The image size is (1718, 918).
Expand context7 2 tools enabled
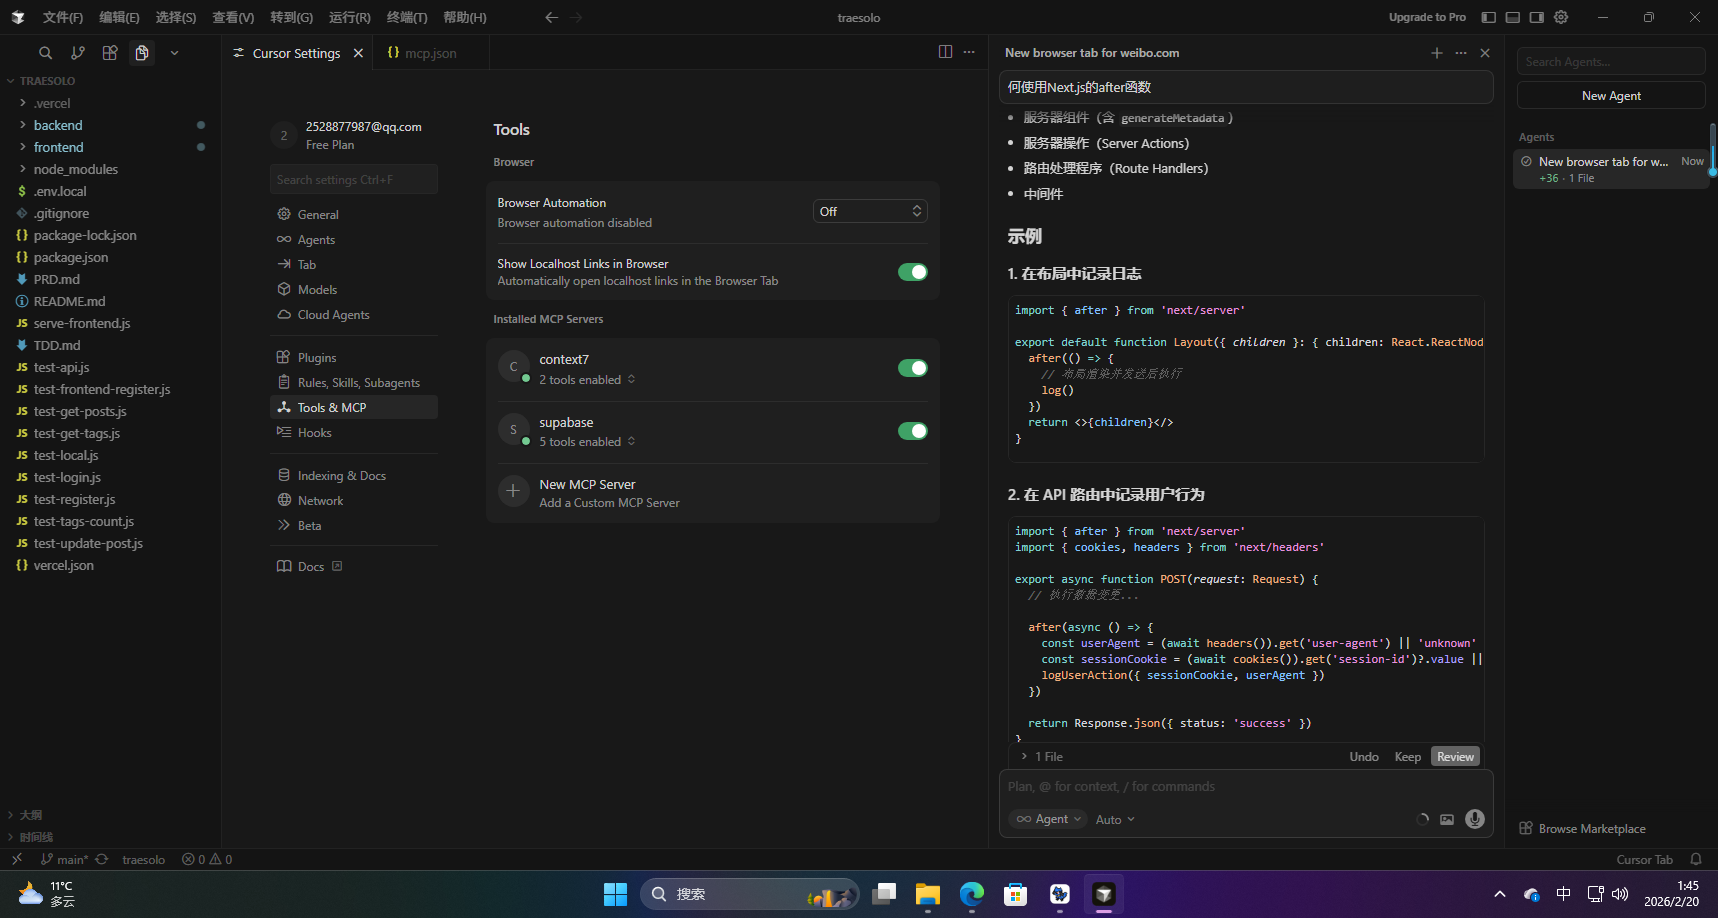tap(587, 380)
